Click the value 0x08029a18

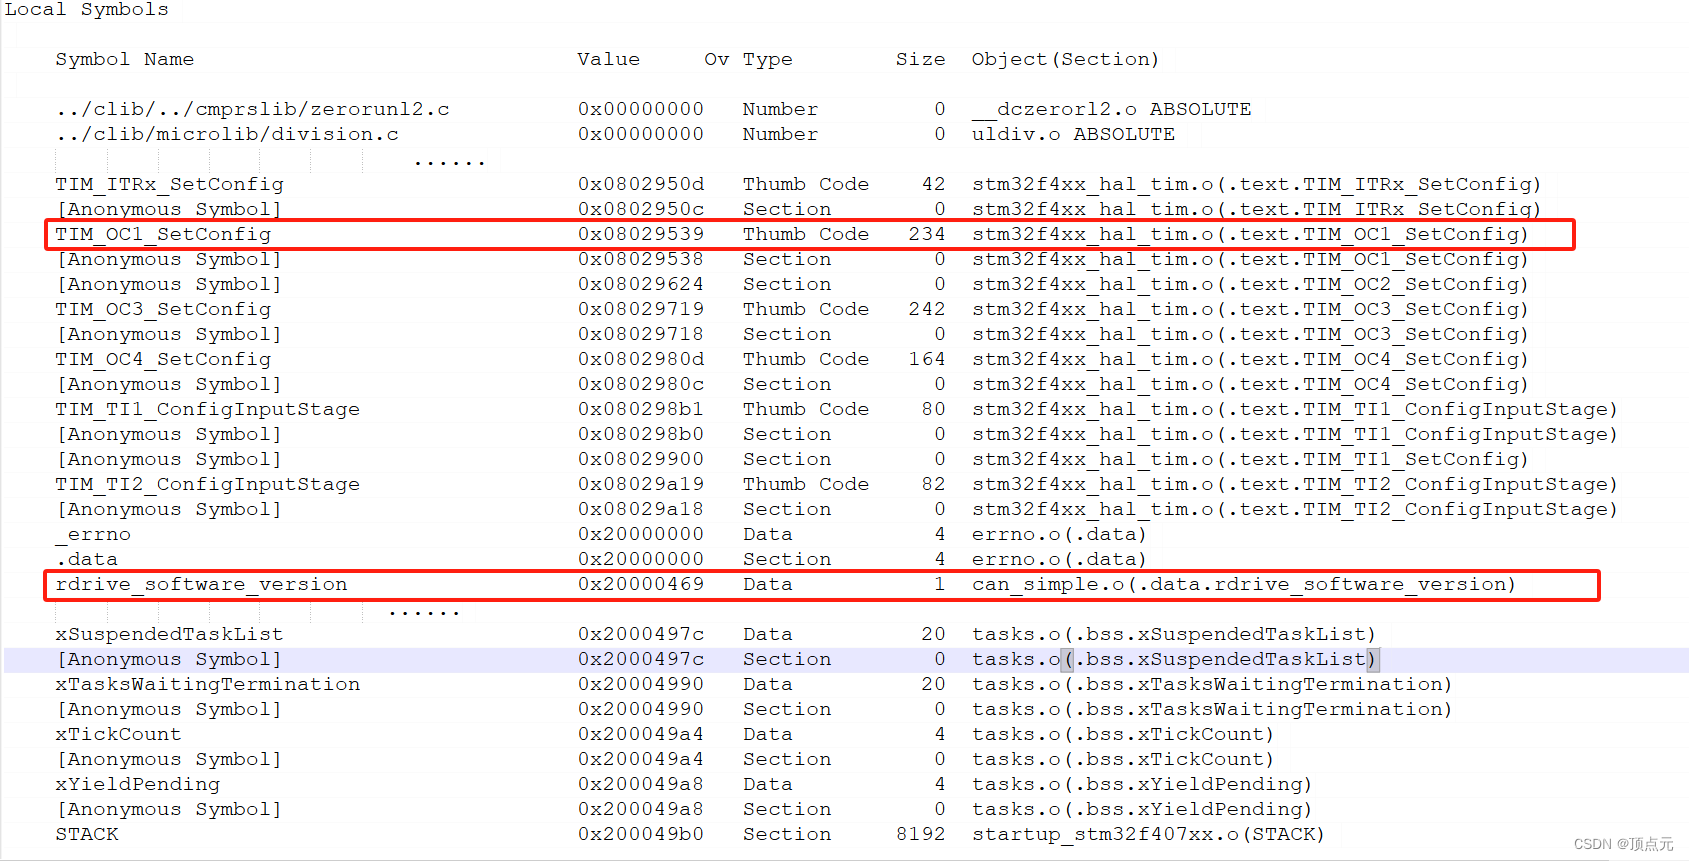pos(641,509)
